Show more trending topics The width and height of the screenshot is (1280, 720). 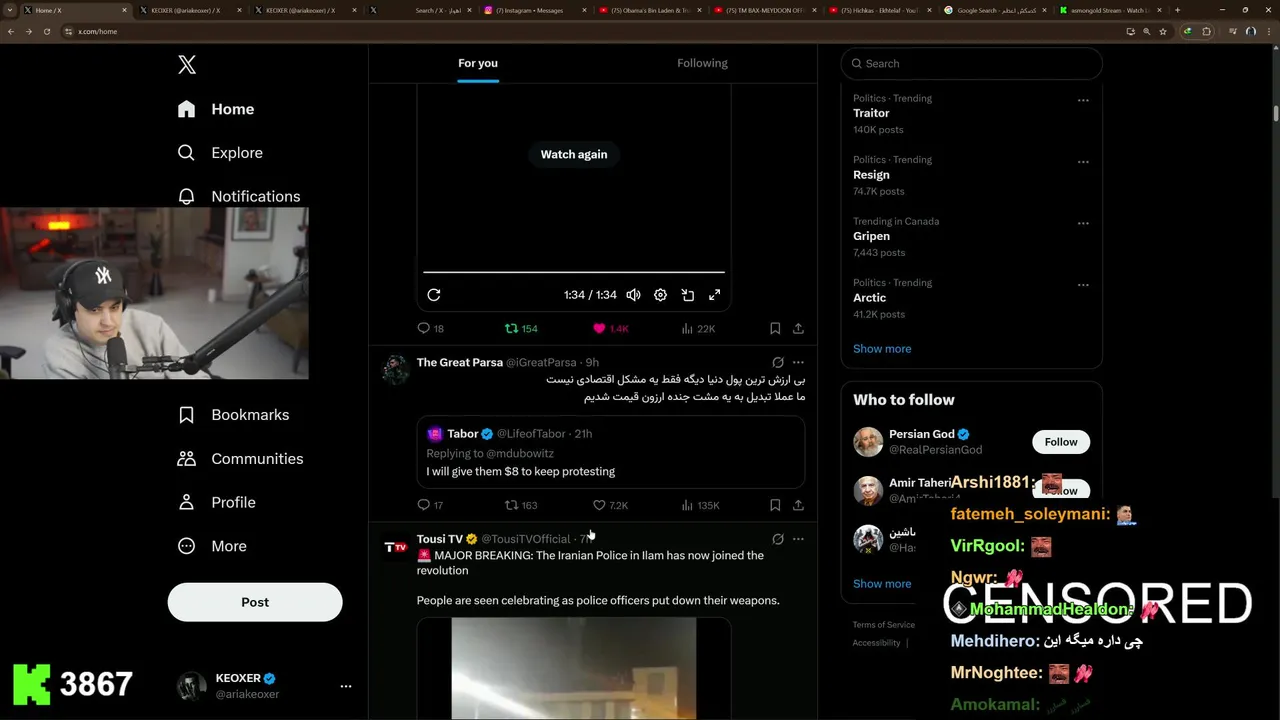[882, 349]
